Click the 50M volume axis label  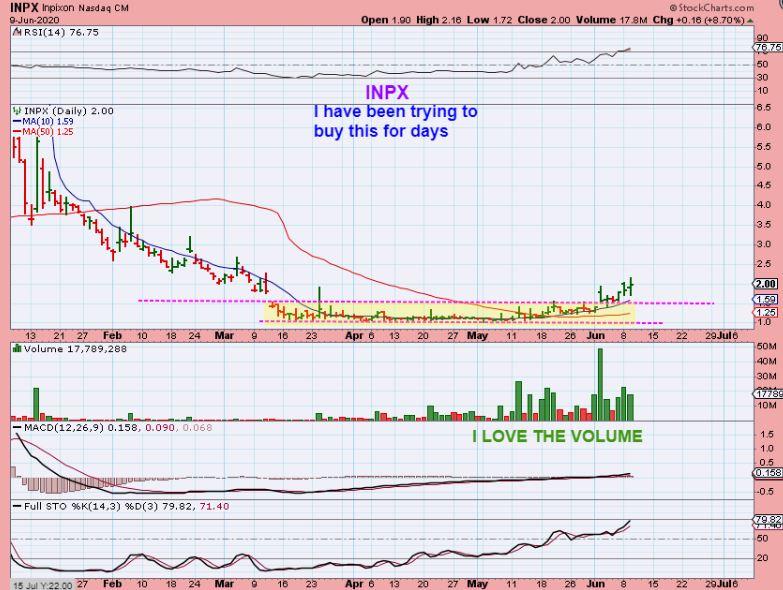[x=767, y=346]
